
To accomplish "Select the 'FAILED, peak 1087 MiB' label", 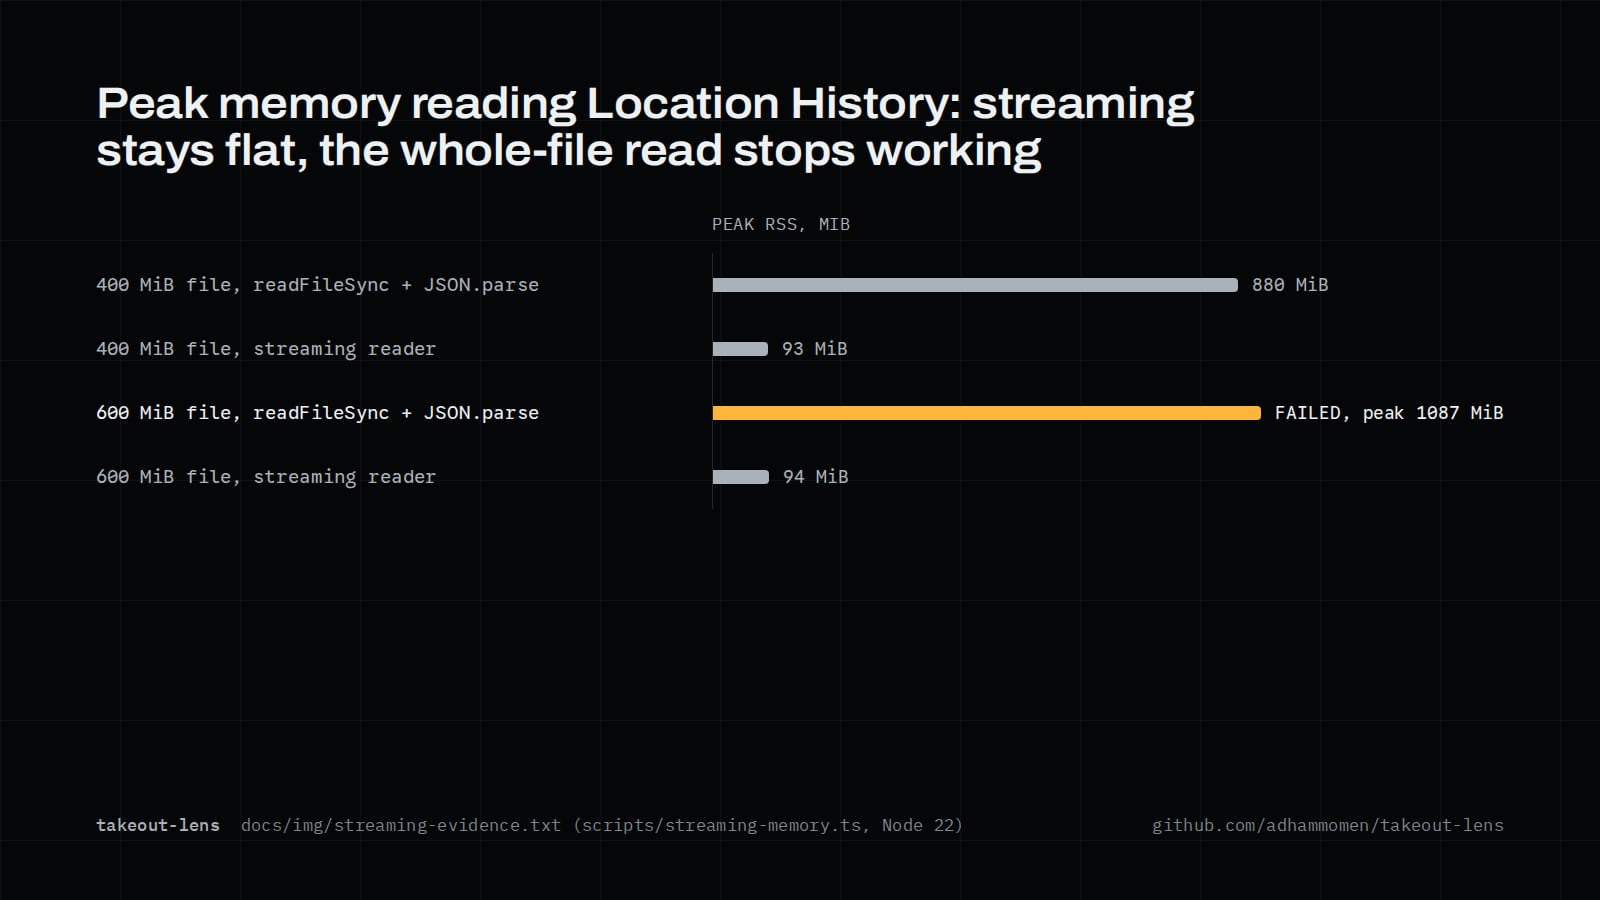I will 1389,413.
